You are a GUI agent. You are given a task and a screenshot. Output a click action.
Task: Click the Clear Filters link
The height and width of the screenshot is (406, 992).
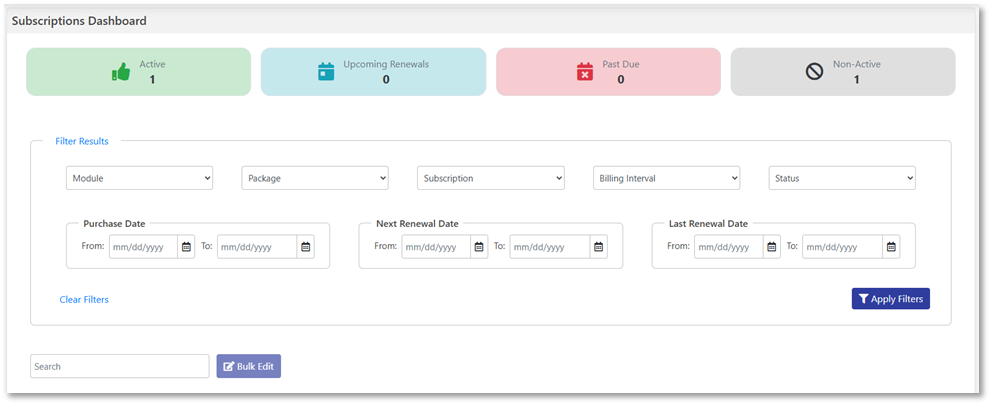pos(84,299)
